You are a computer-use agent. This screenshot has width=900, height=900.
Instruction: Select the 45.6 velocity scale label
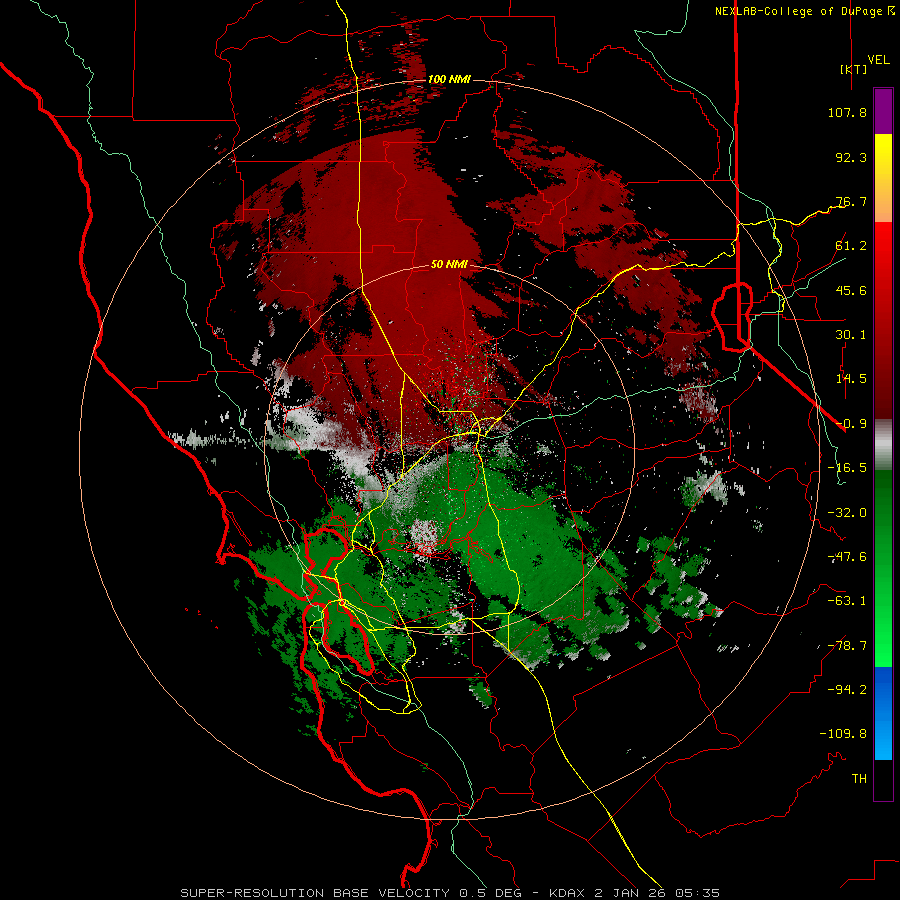[x=851, y=290]
